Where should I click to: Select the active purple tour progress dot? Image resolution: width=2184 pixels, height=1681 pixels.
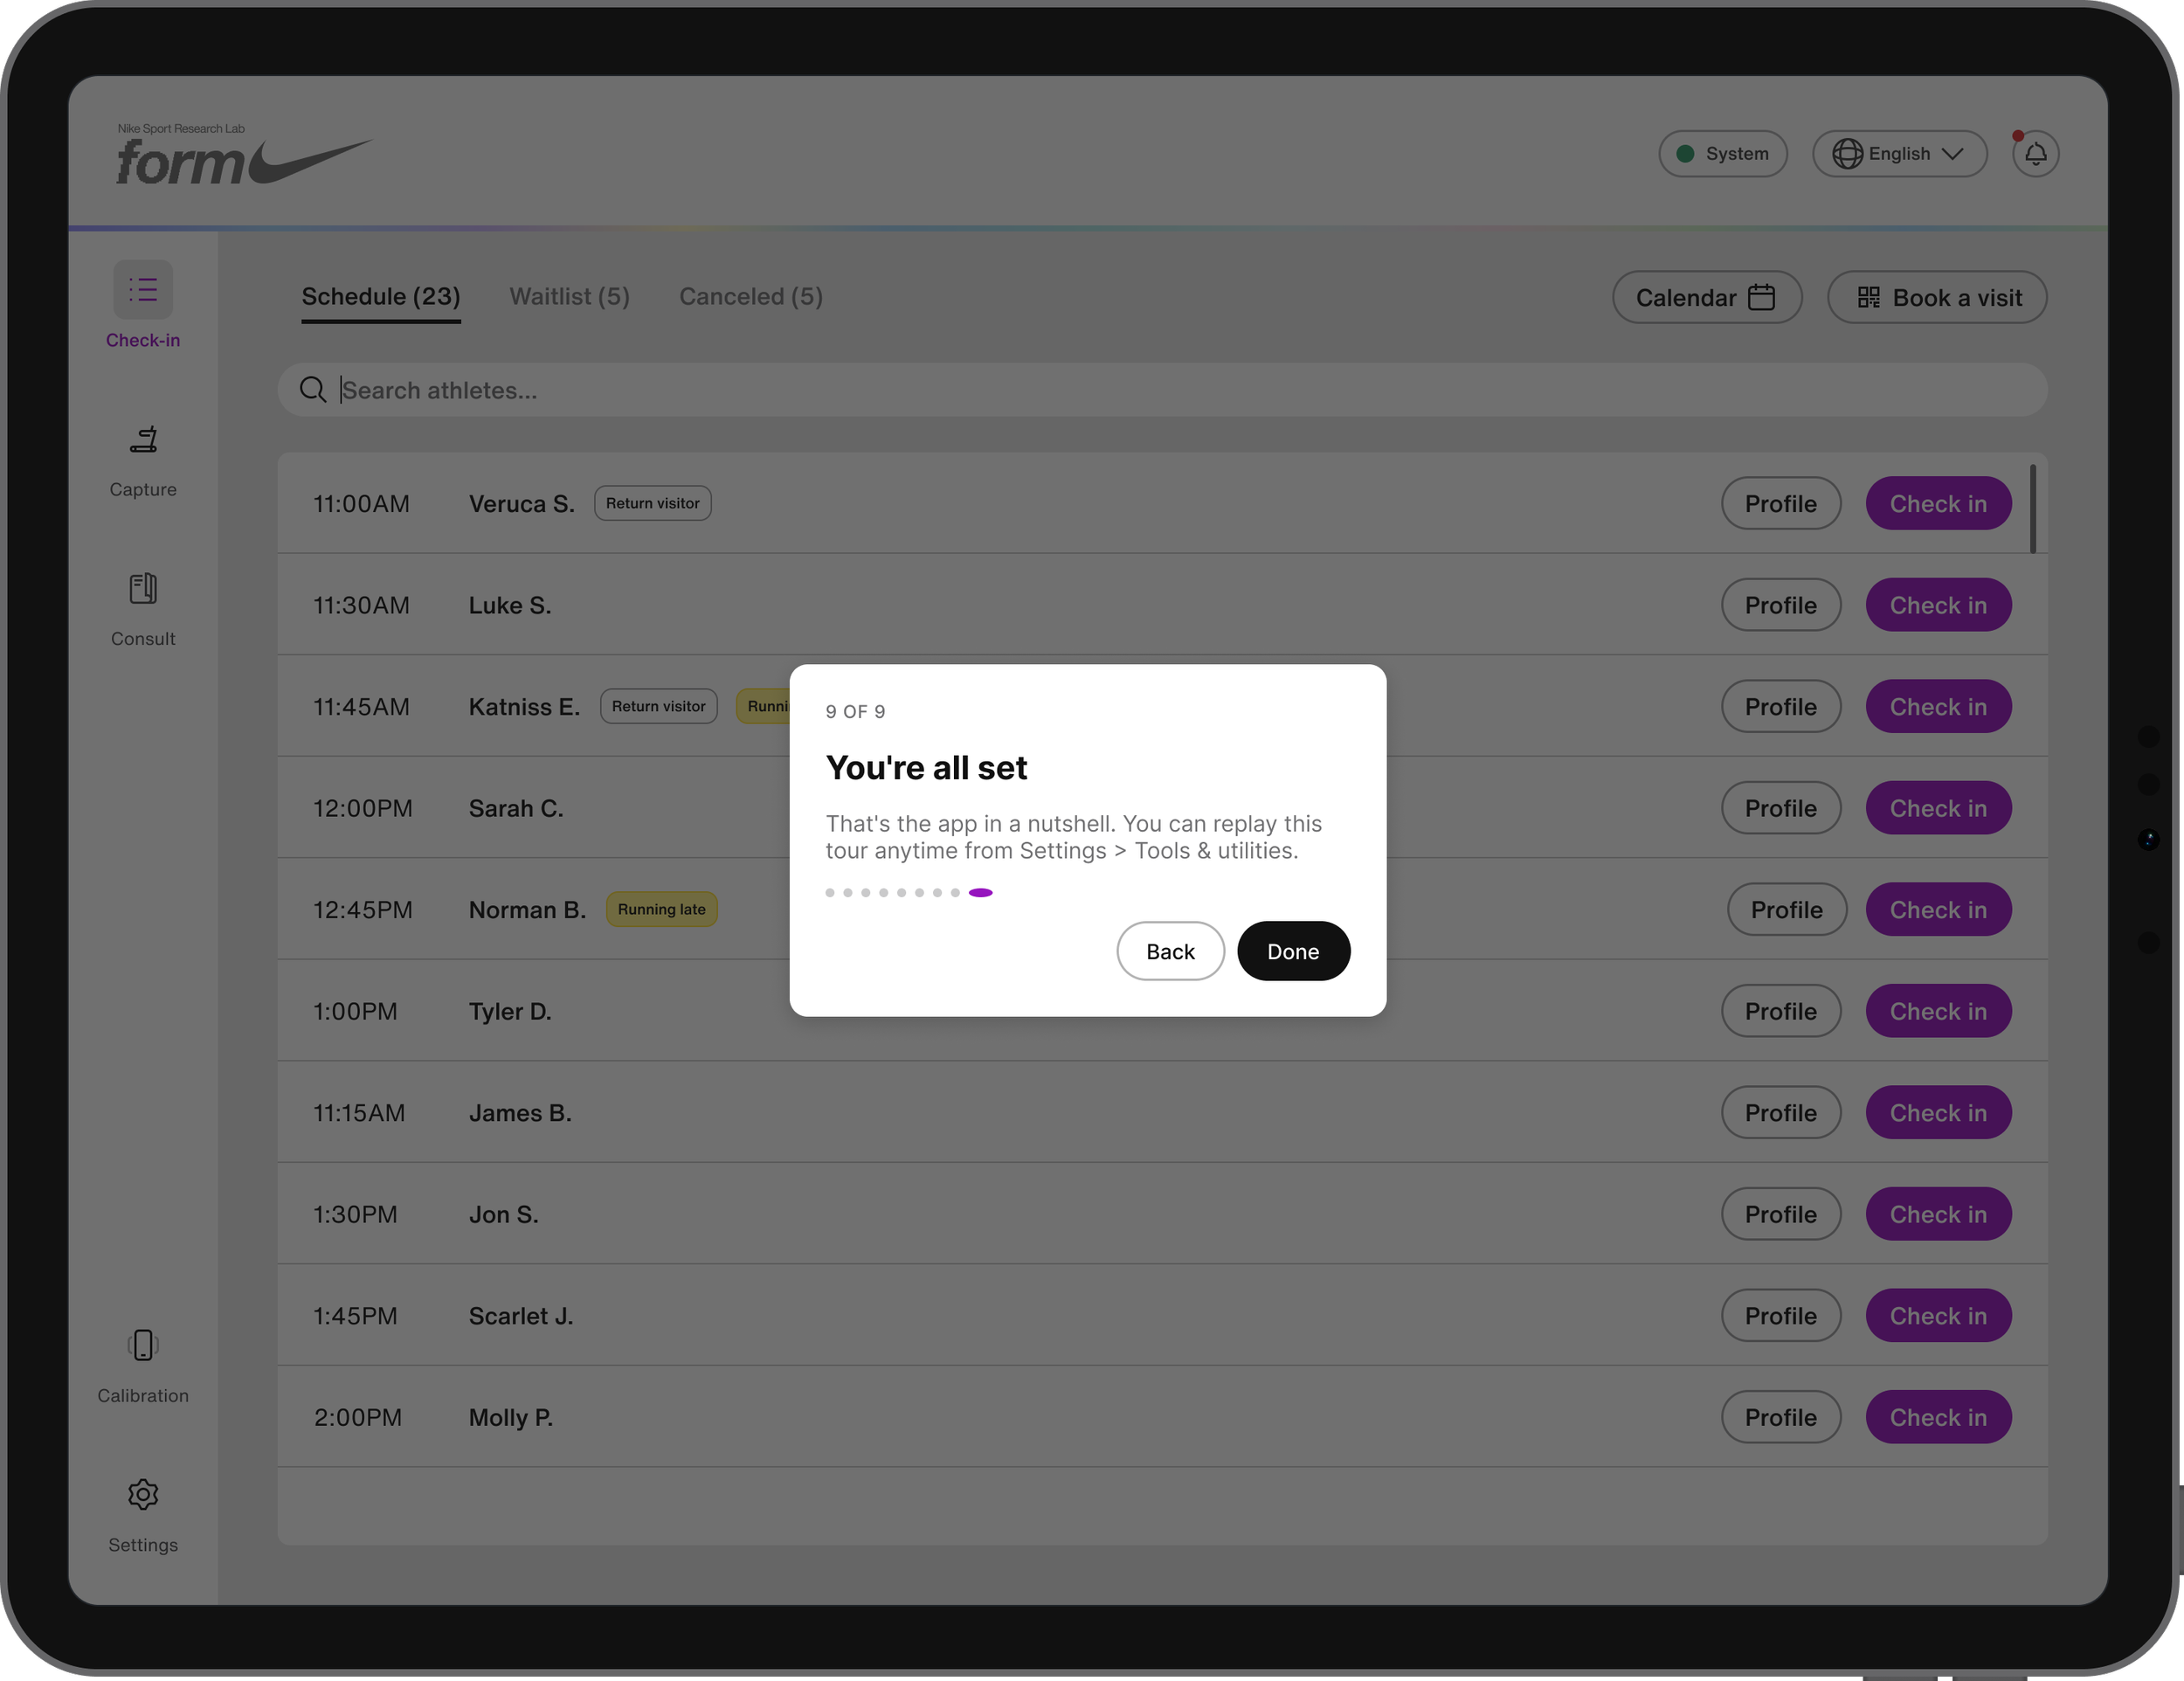coord(980,892)
